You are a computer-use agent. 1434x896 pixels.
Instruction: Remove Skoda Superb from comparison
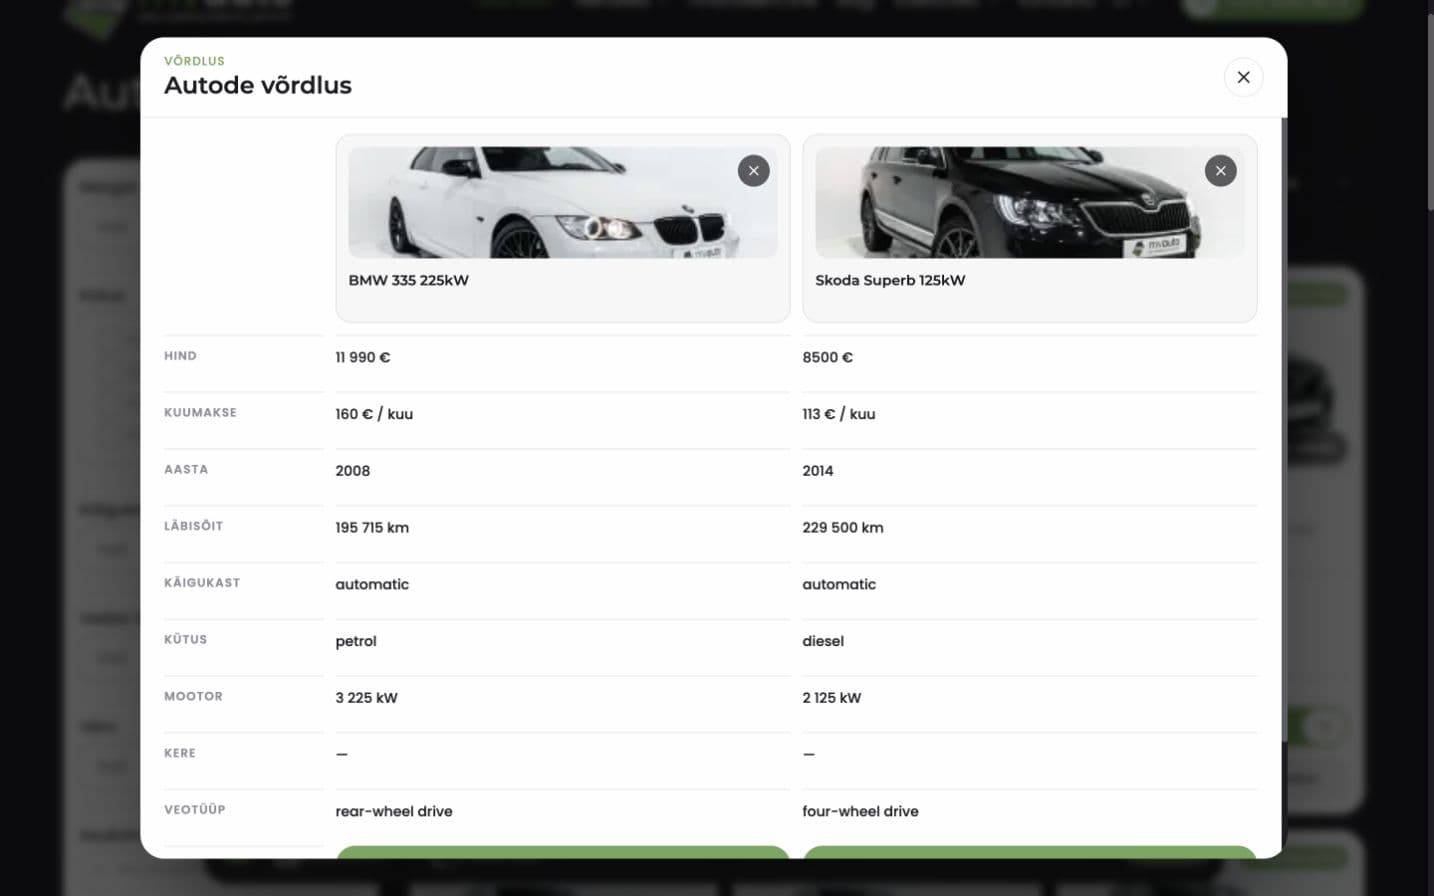pos(1221,171)
